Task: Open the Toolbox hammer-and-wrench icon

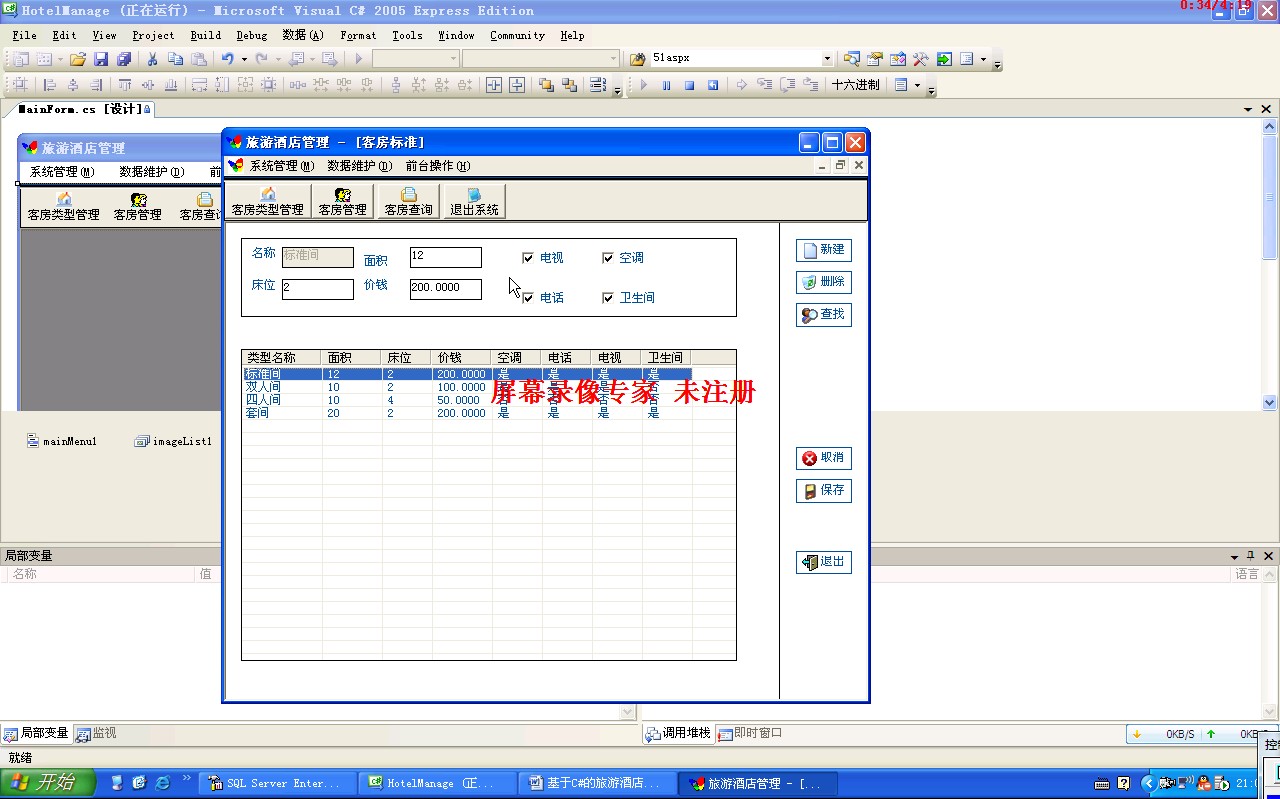Action: tap(921, 59)
